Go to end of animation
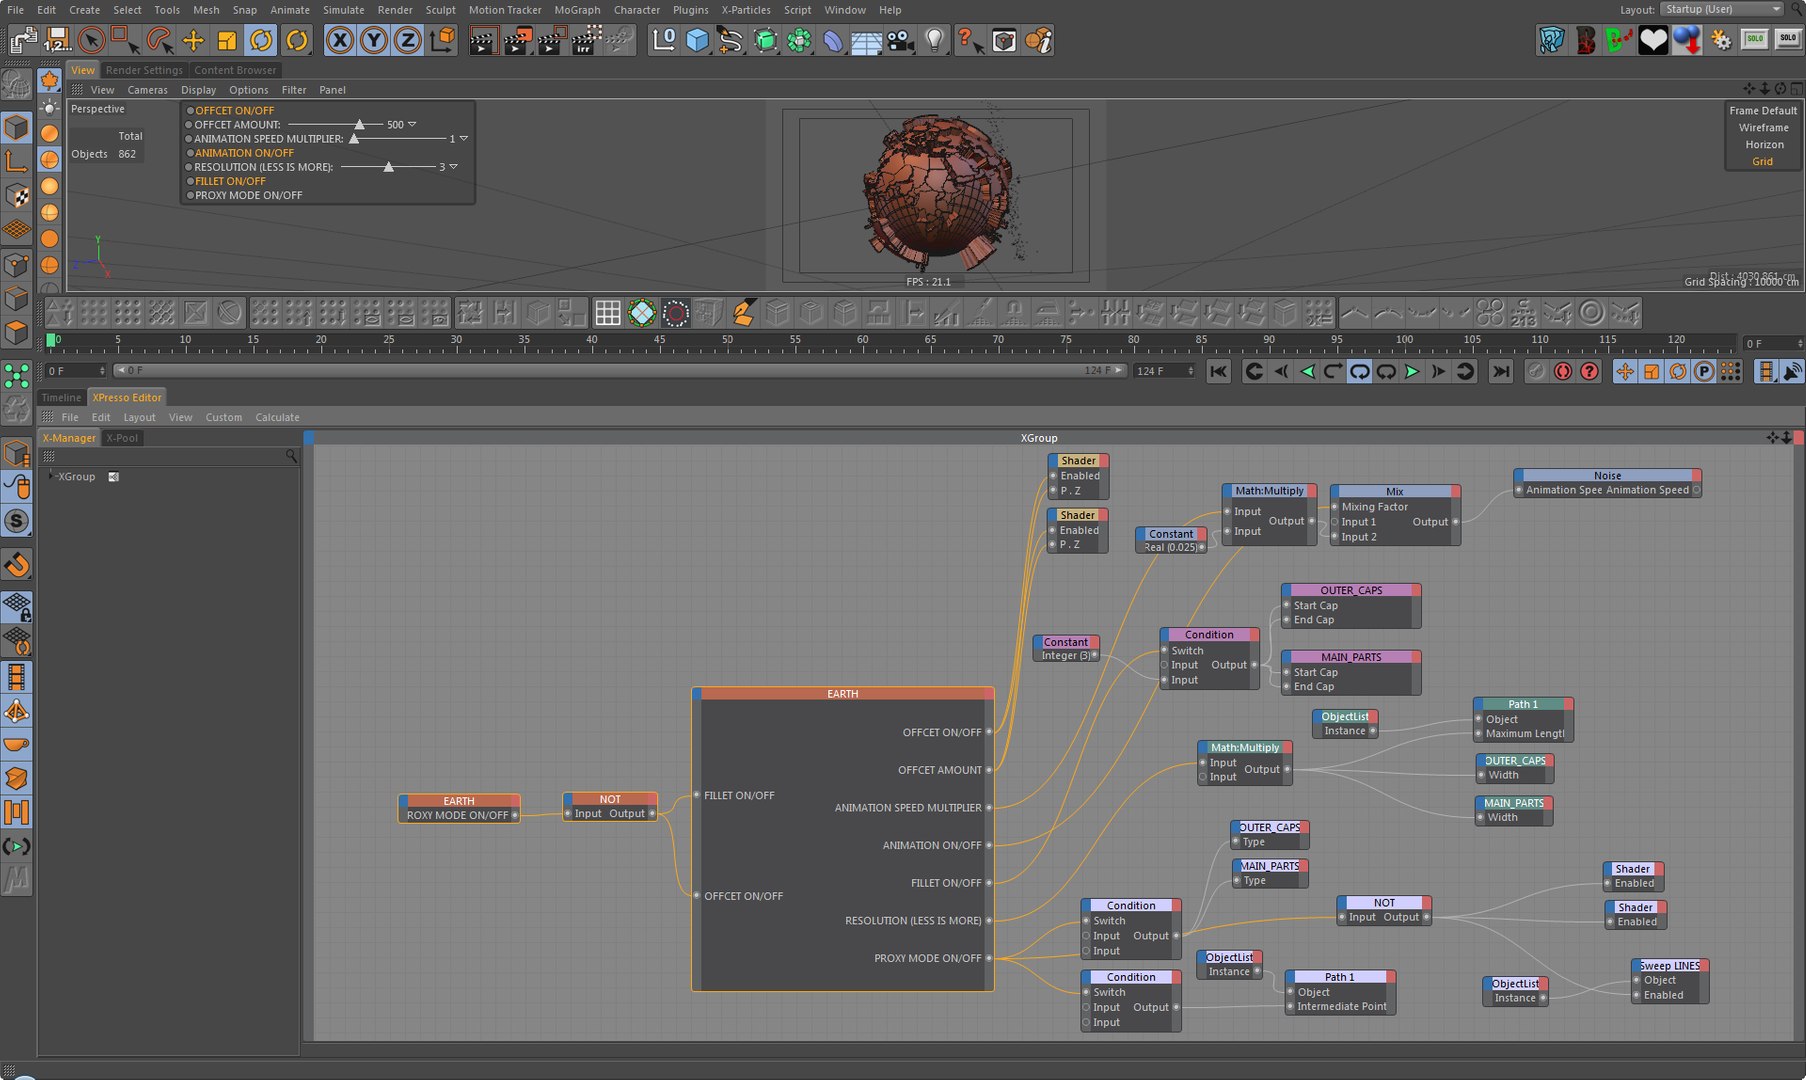Screen dimensions: 1806x1080 [1501, 371]
